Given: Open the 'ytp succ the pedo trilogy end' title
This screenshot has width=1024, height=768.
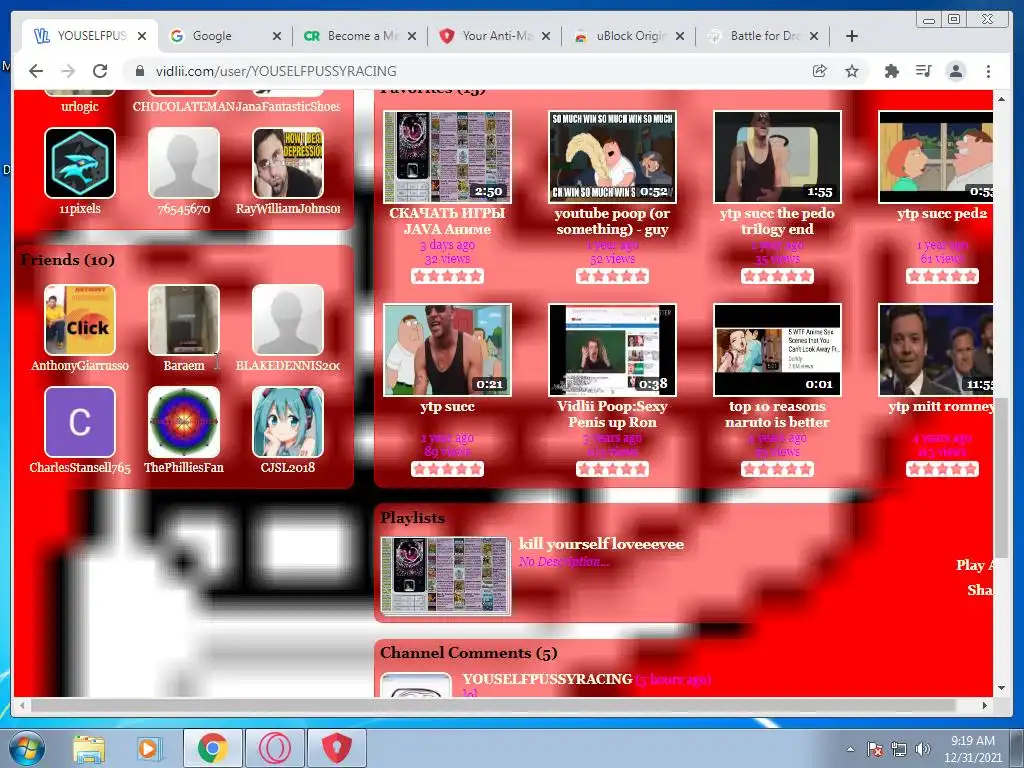Looking at the screenshot, I should tap(777, 221).
